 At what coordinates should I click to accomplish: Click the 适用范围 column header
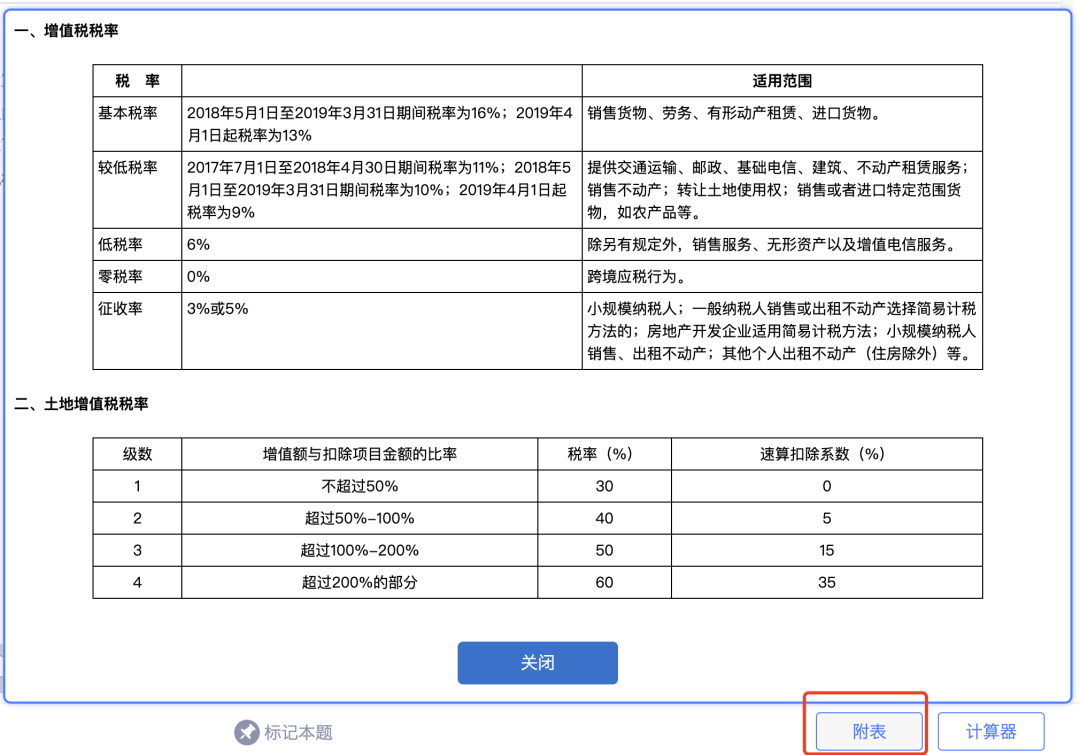[x=782, y=81]
